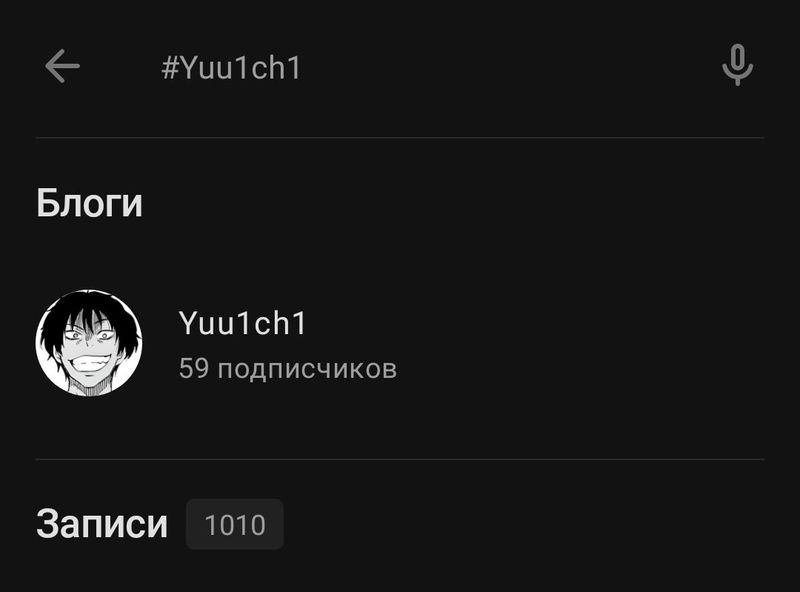800x592 pixels.
Task: Open the Блоги section header
Action: tap(89, 203)
